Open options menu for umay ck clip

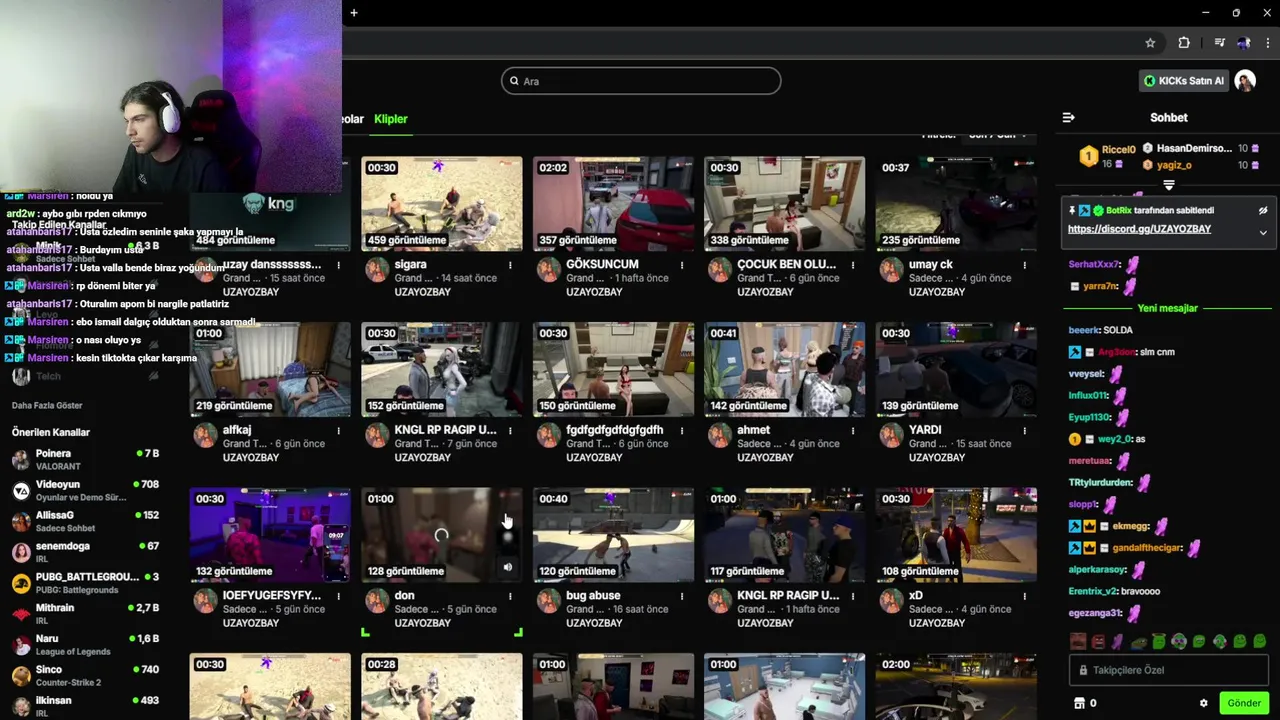tap(1025, 265)
